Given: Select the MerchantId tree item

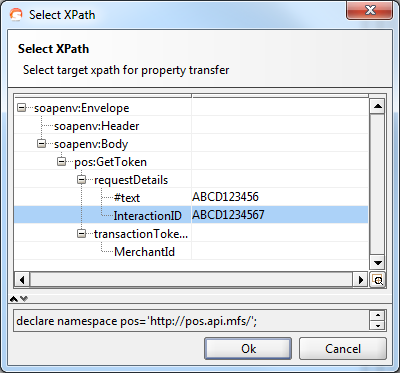Looking at the screenshot, I should (x=144, y=252).
